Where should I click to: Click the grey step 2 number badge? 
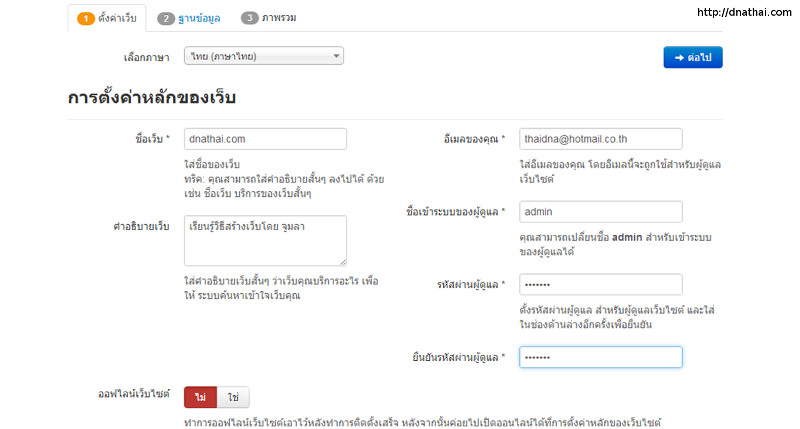(165, 18)
